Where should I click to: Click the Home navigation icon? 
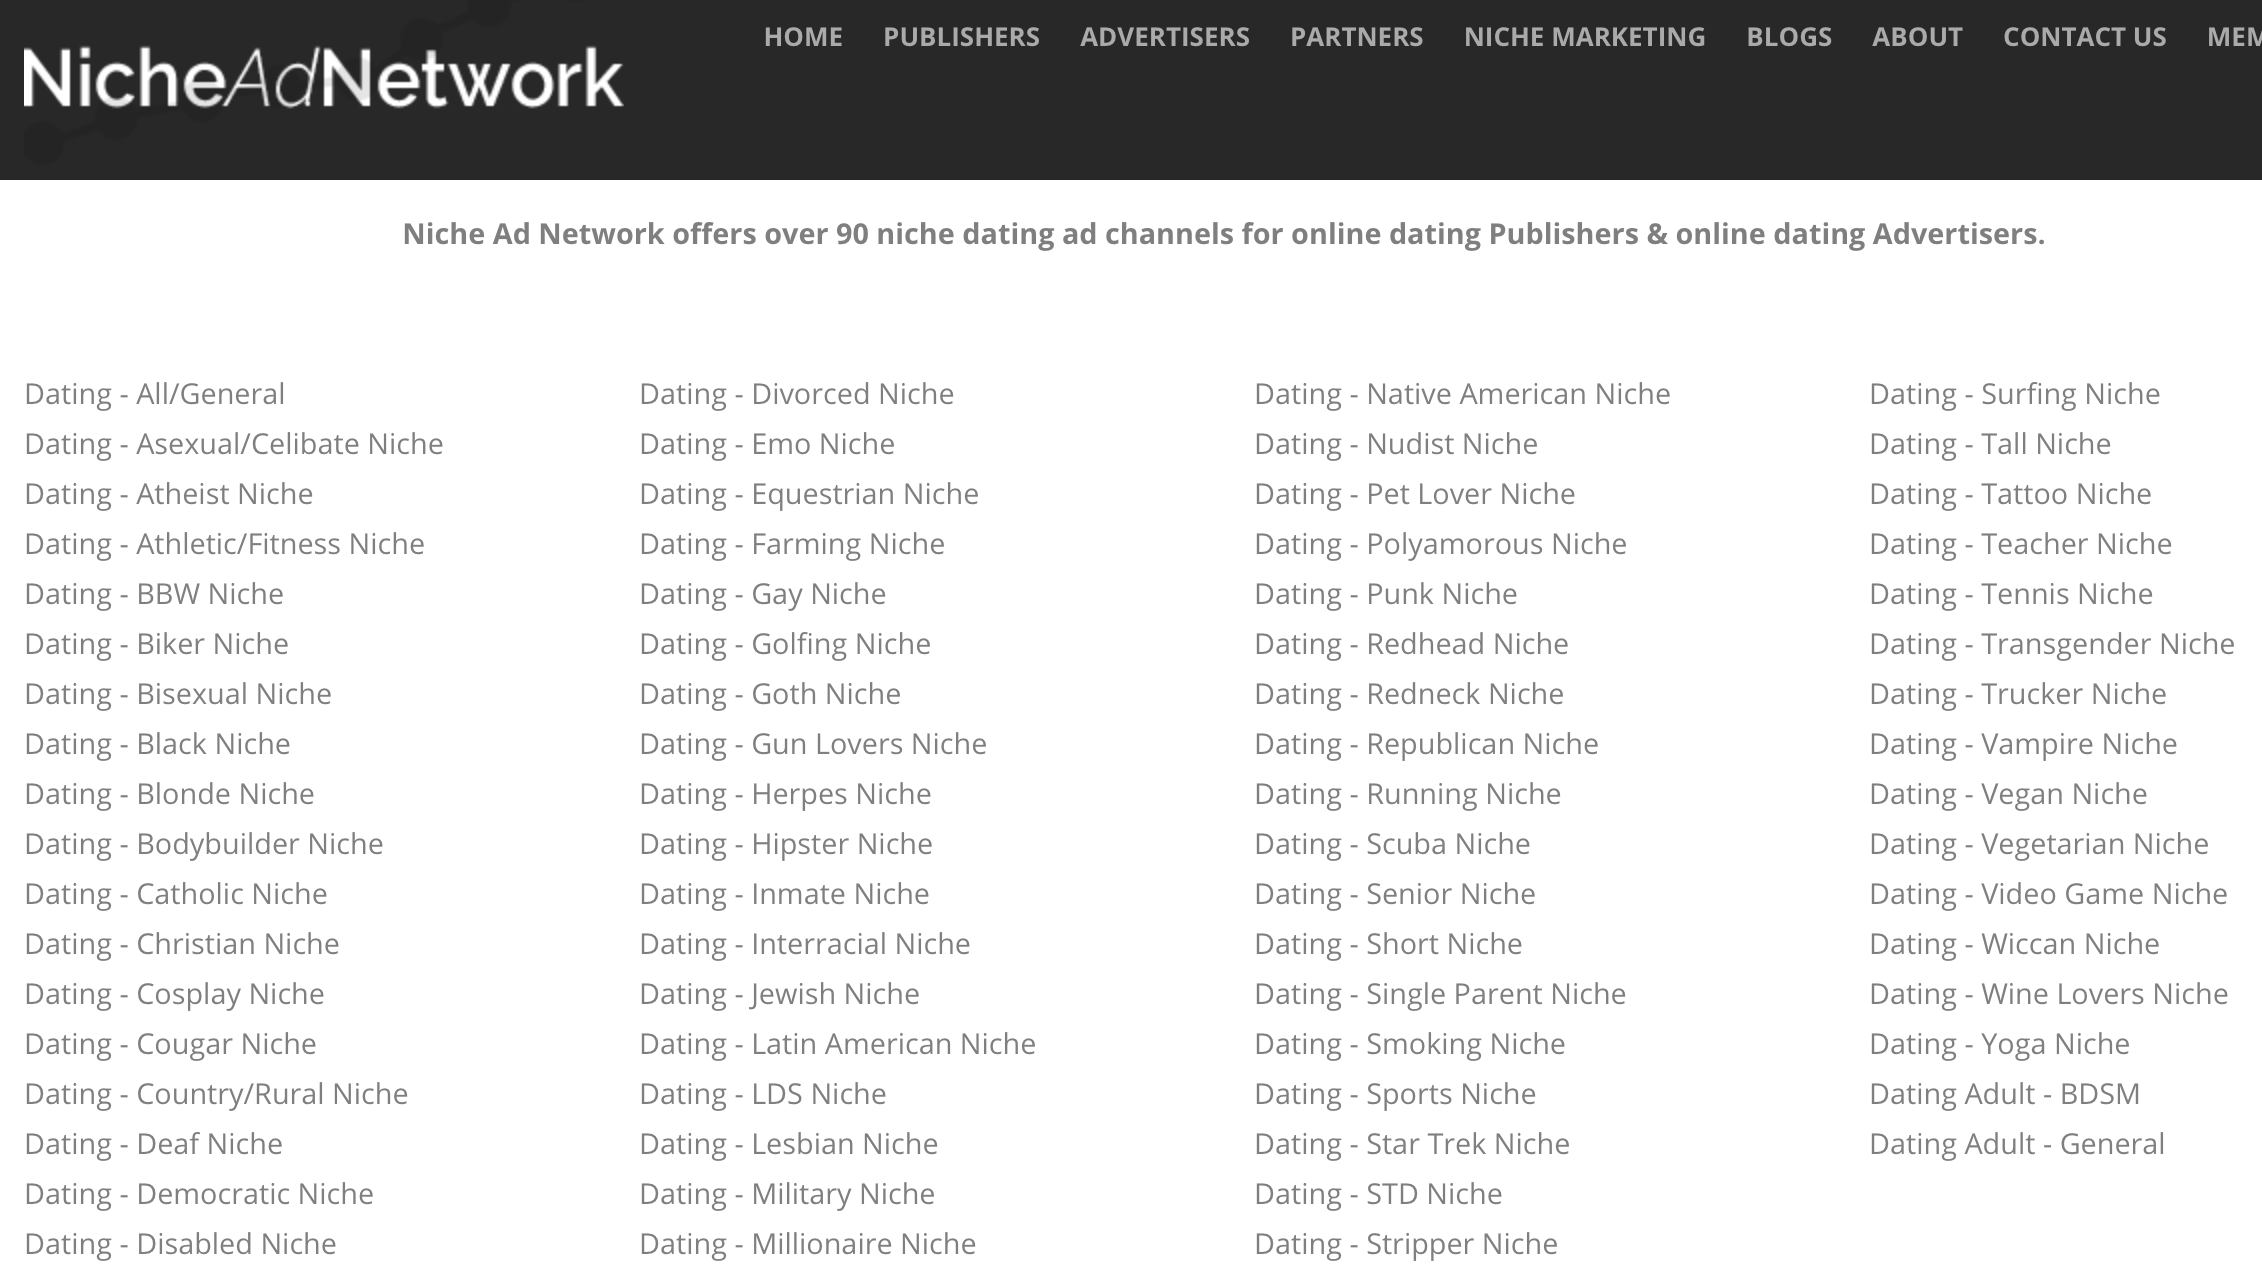tap(803, 36)
